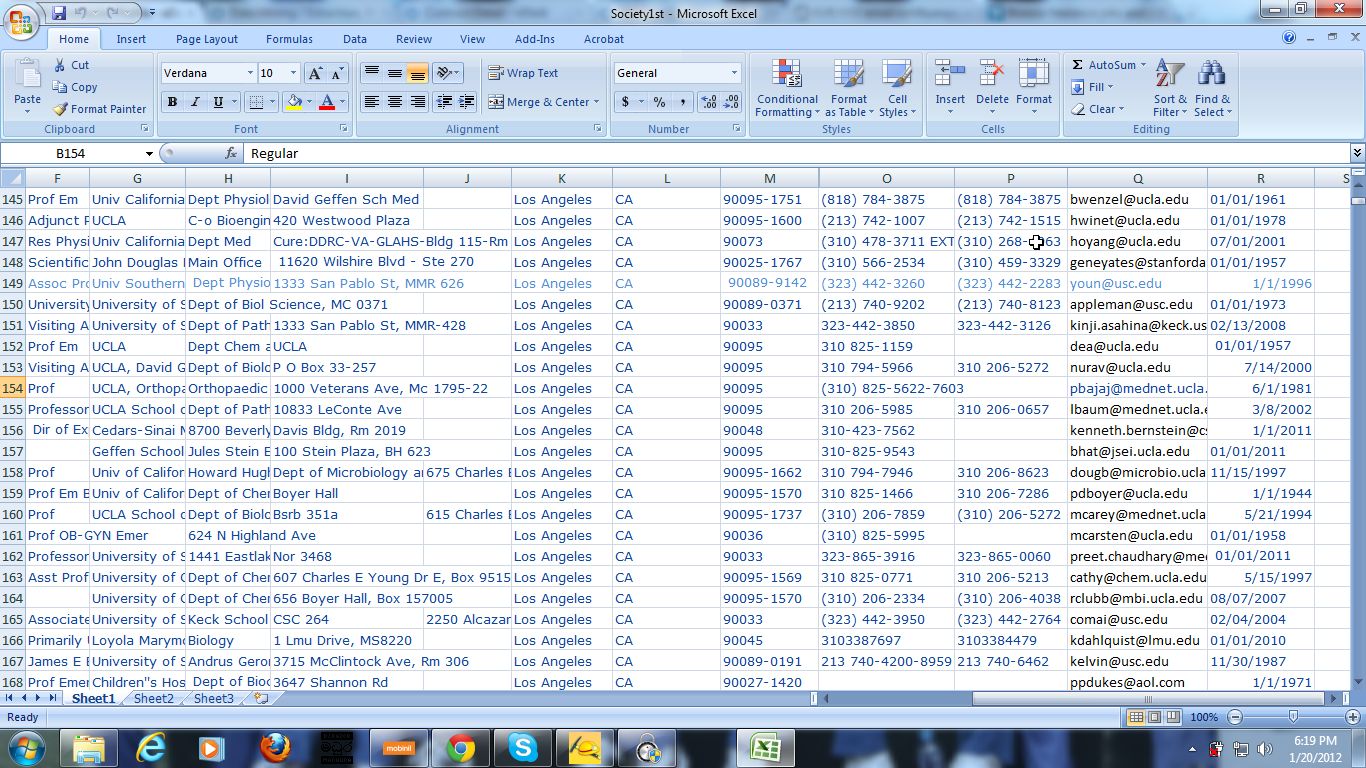Select the Sheet3 worksheet tab
The width and height of the screenshot is (1366, 768).
coord(214,699)
